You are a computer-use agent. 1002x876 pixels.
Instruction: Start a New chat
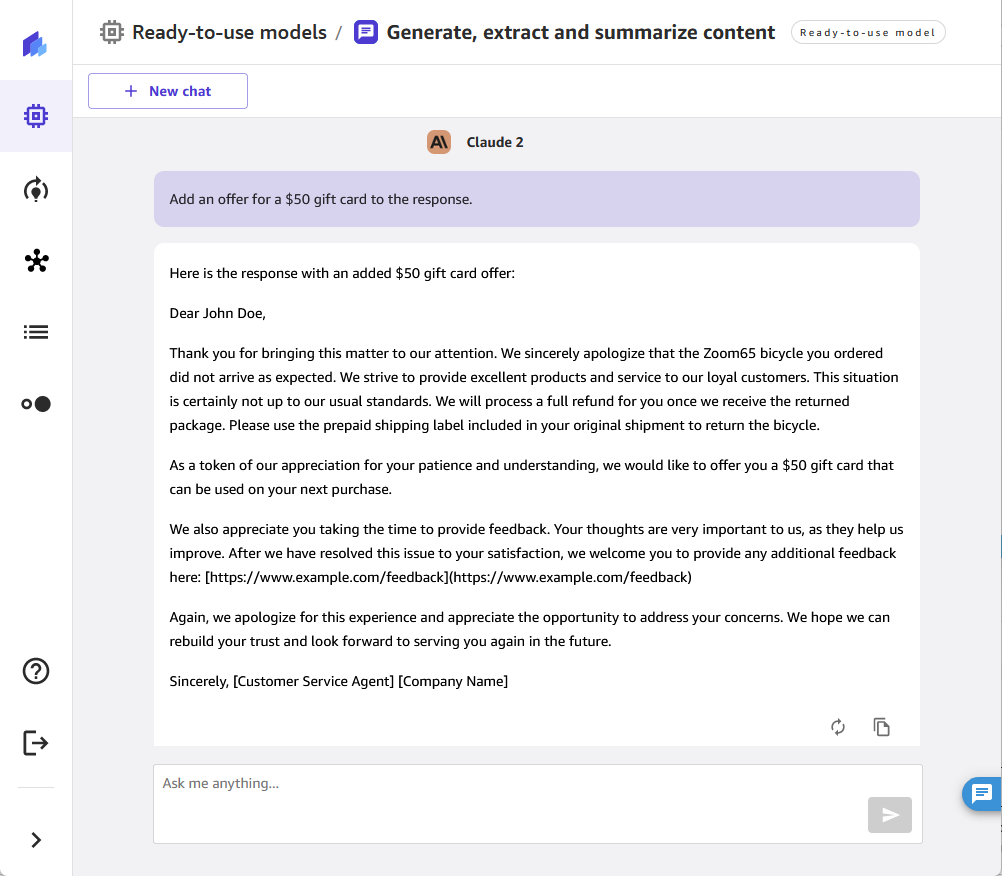pos(168,91)
